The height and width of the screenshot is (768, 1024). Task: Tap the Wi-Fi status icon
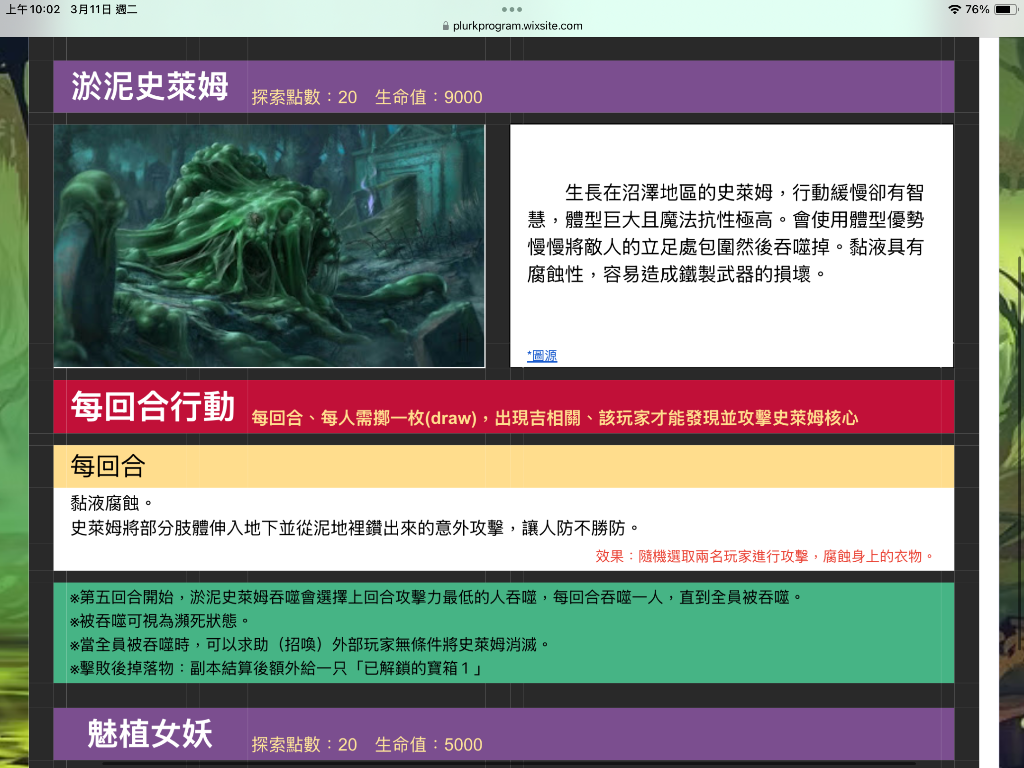point(954,9)
